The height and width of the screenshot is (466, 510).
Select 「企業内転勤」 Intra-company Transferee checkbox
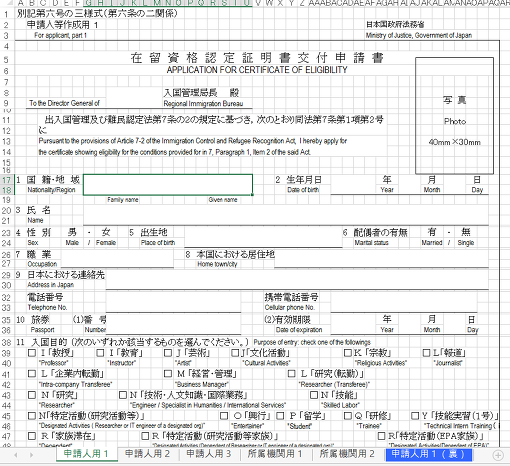click(x=32, y=374)
